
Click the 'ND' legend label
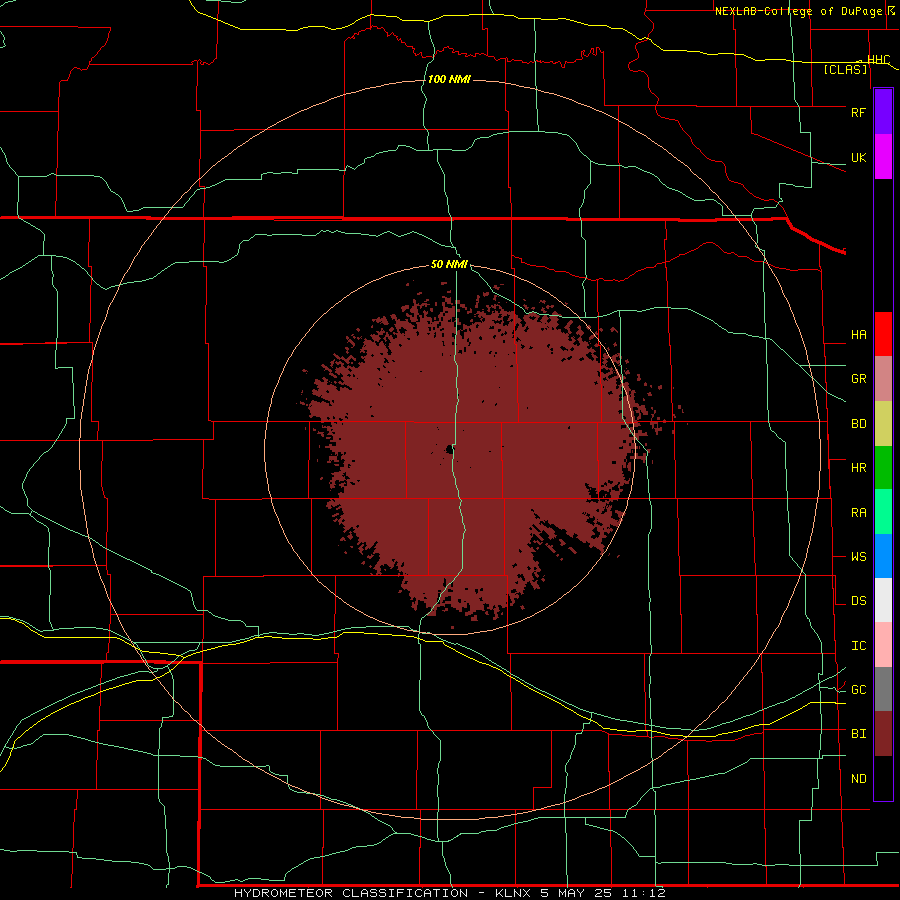tap(858, 778)
